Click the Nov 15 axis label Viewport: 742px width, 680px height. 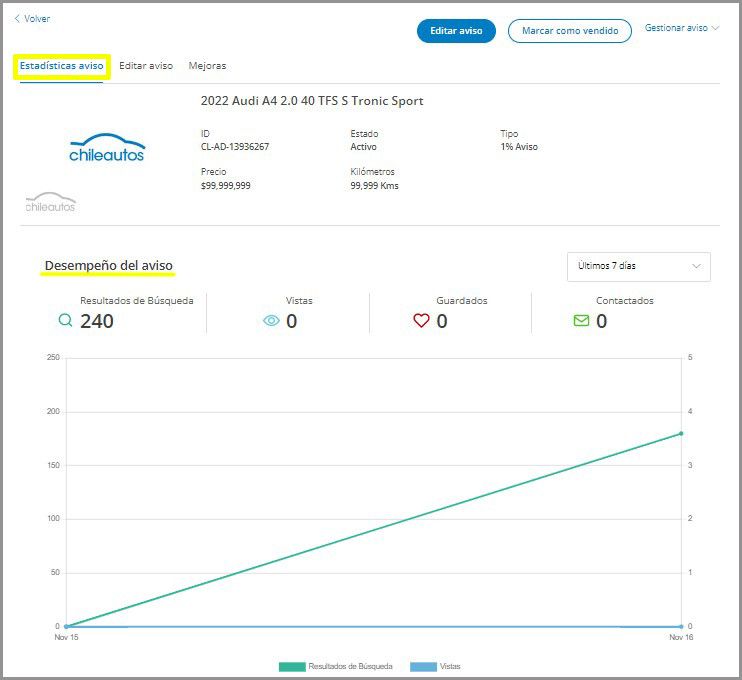click(66, 637)
